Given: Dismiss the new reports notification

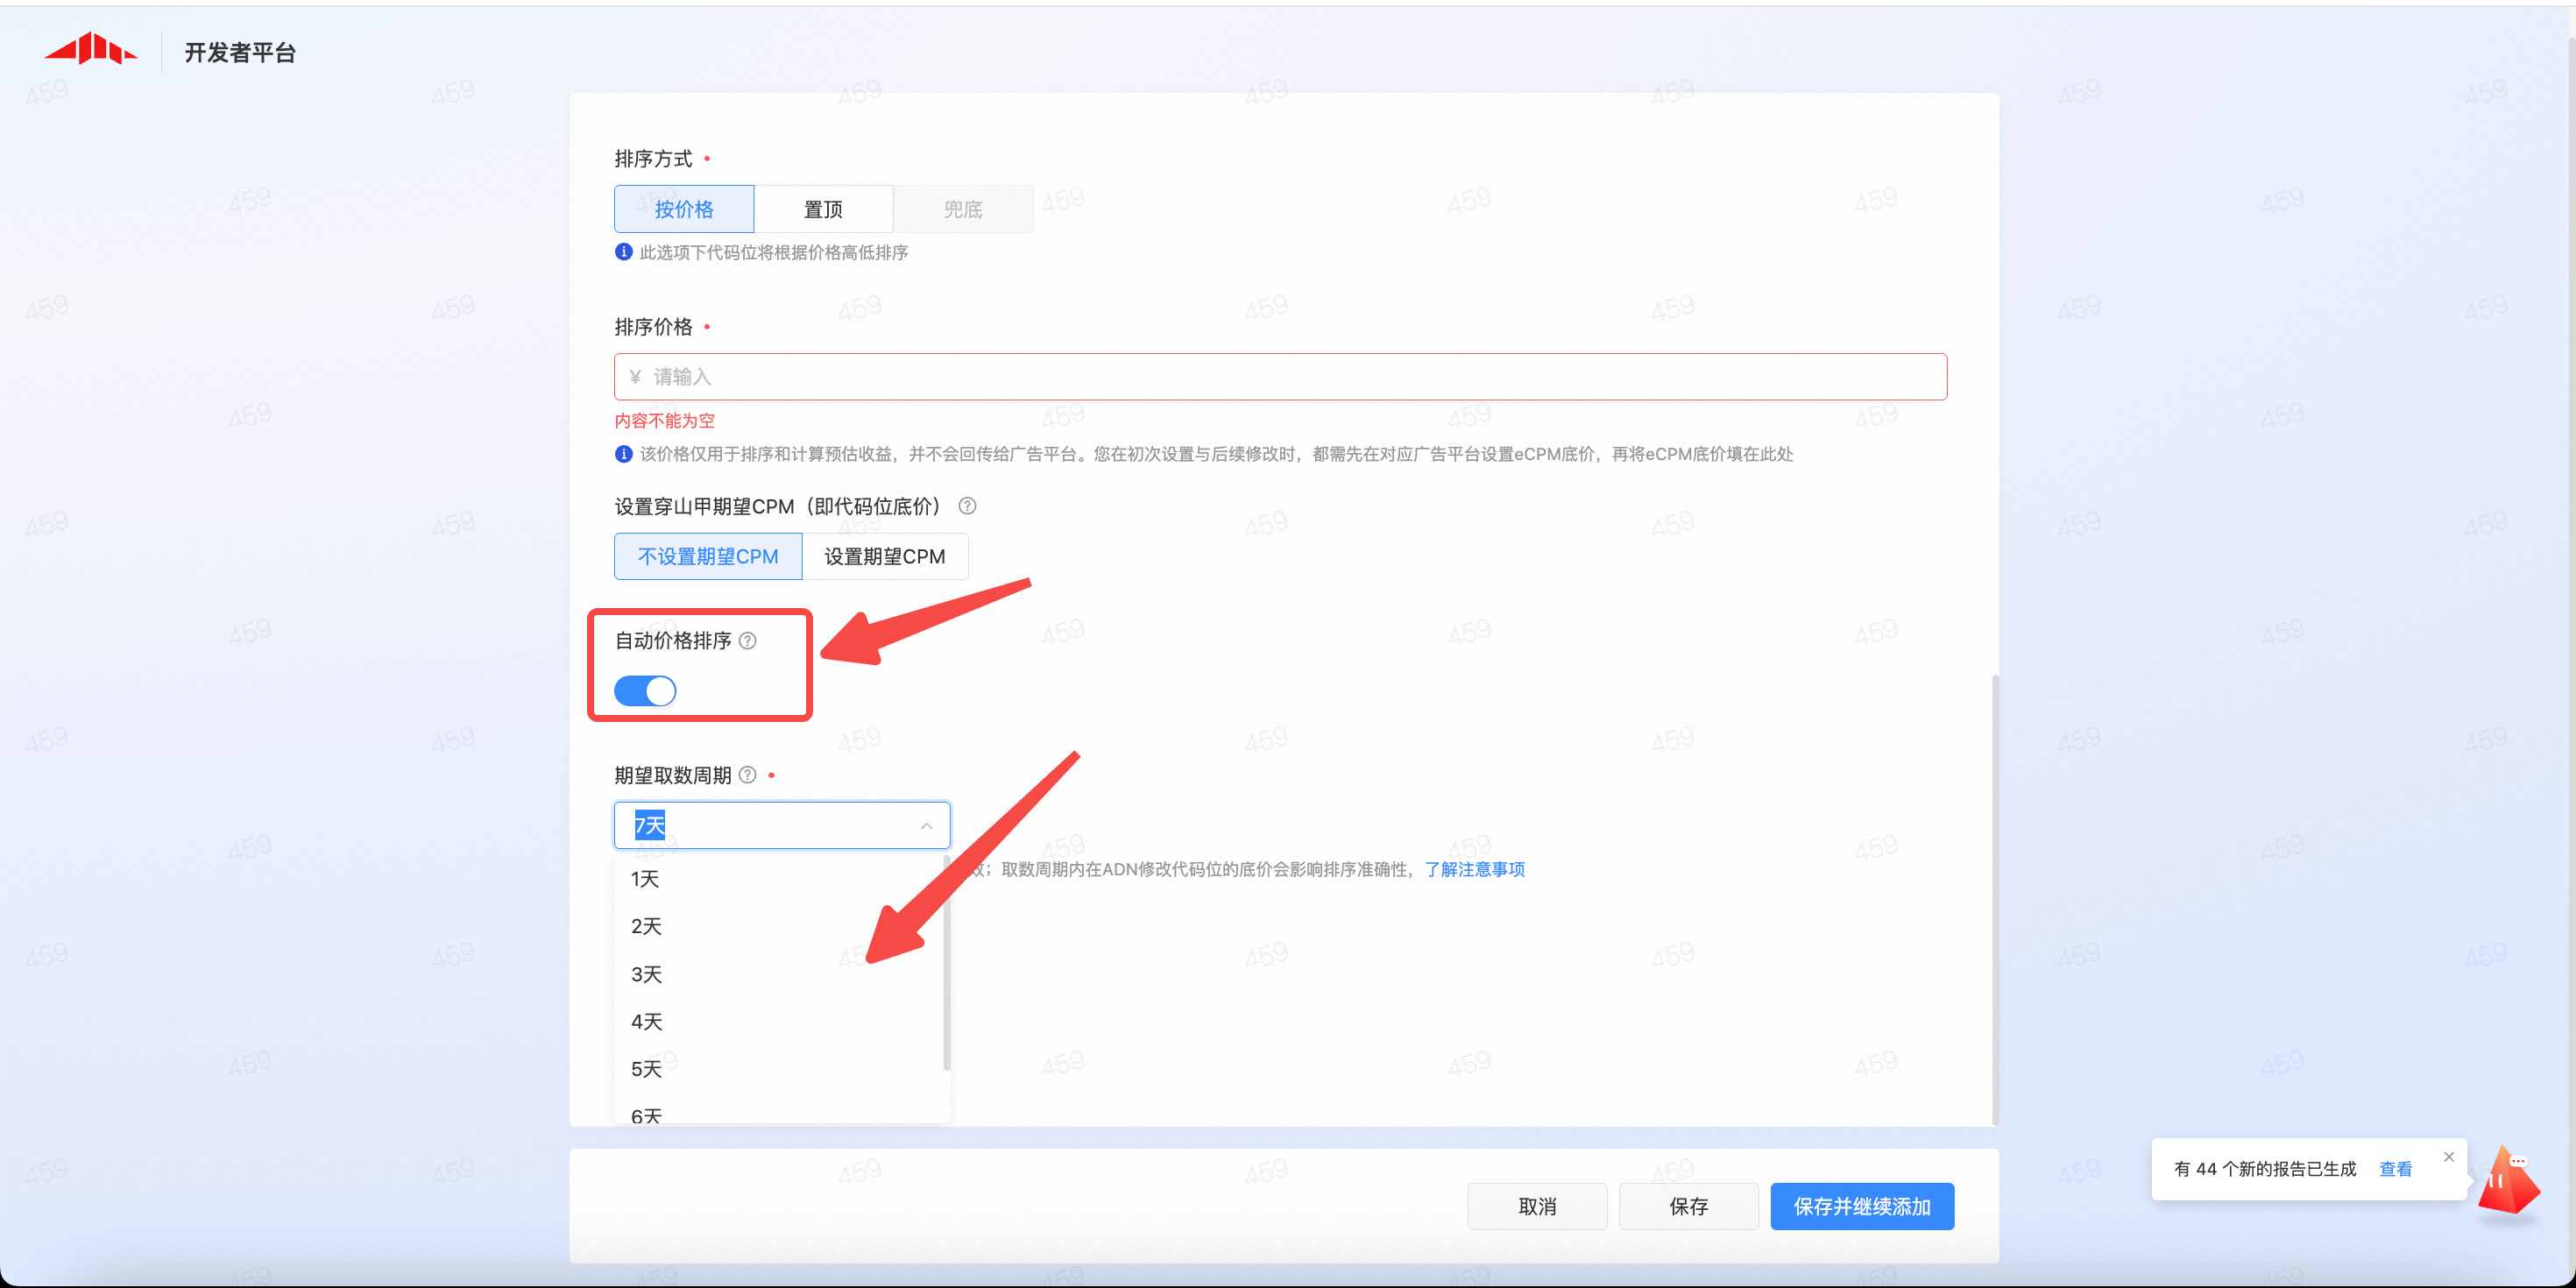Looking at the screenshot, I should point(2449,1157).
